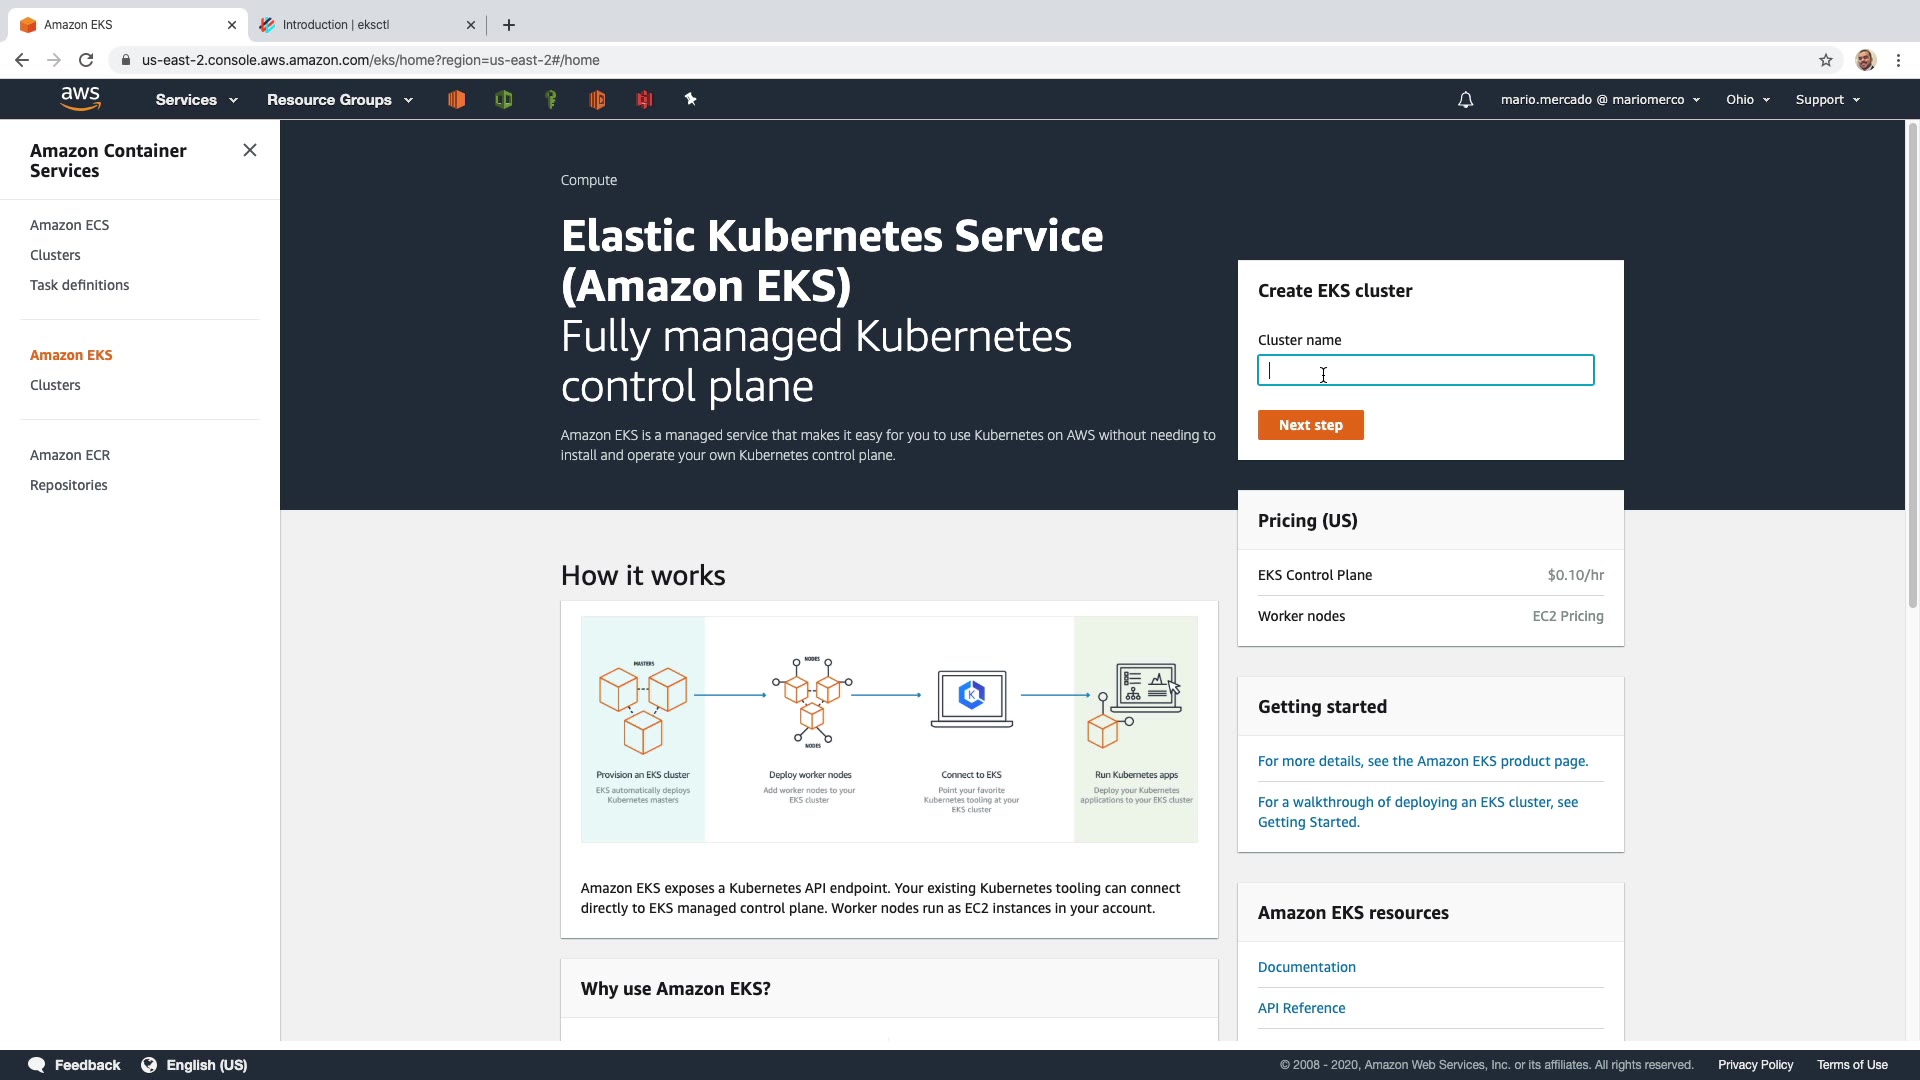Open the EC2 orange shortcut icon

tap(456, 99)
